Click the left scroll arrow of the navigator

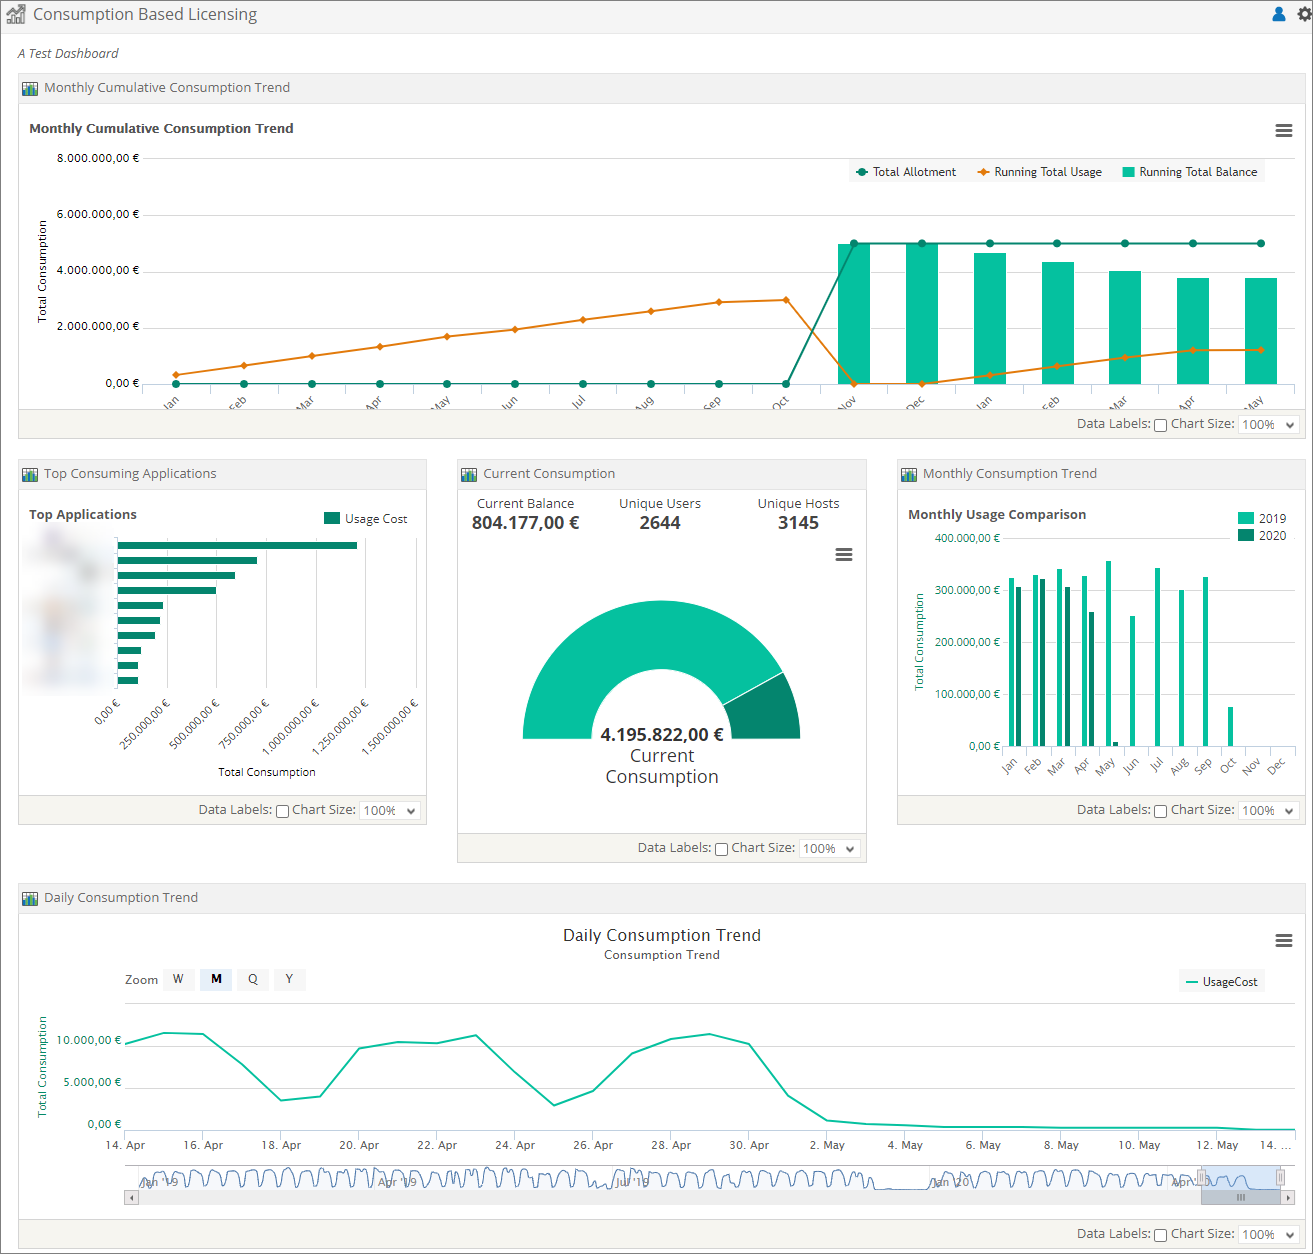[131, 1197]
